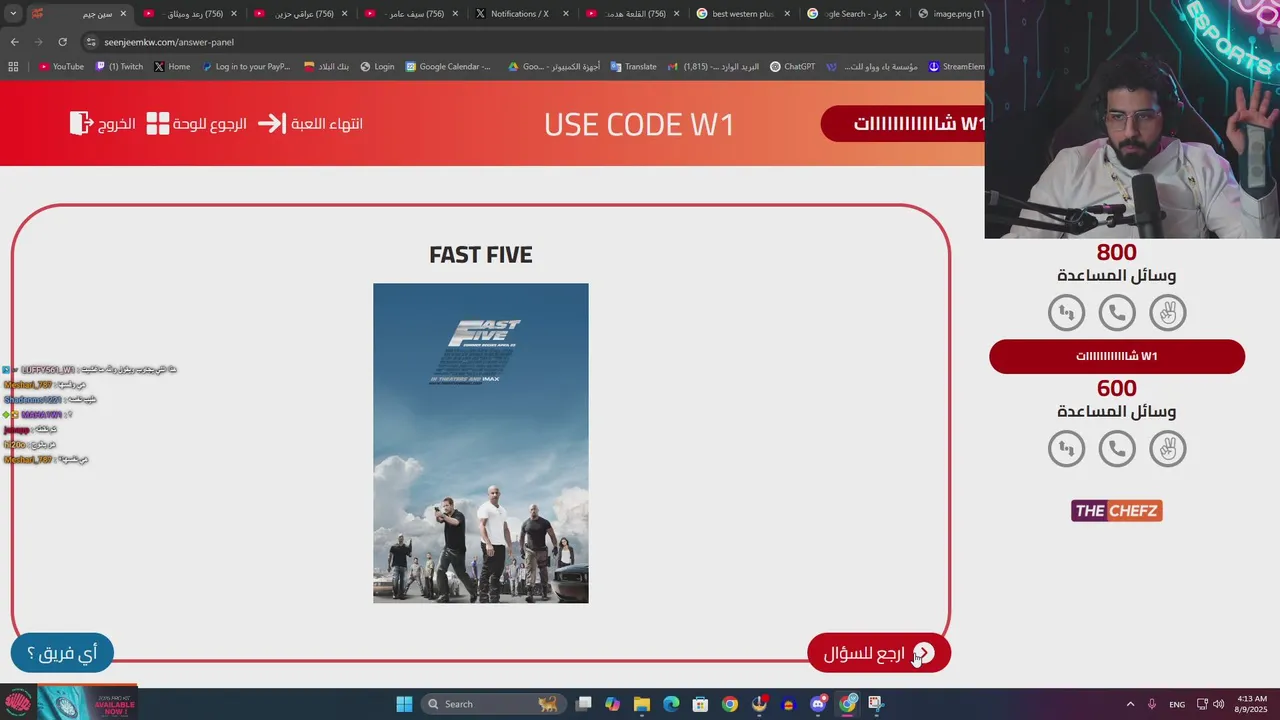Open the Twitch bookmark
This screenshot has width=1280, height=720.
119,67
